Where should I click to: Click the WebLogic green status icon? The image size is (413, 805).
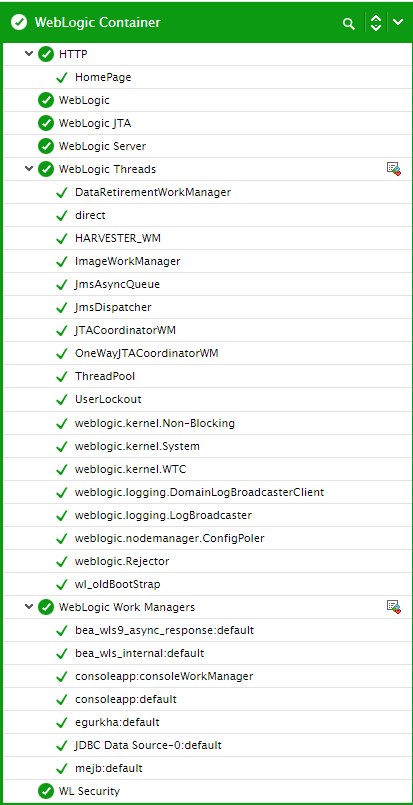pyautogui.click(x=46, y=100)
